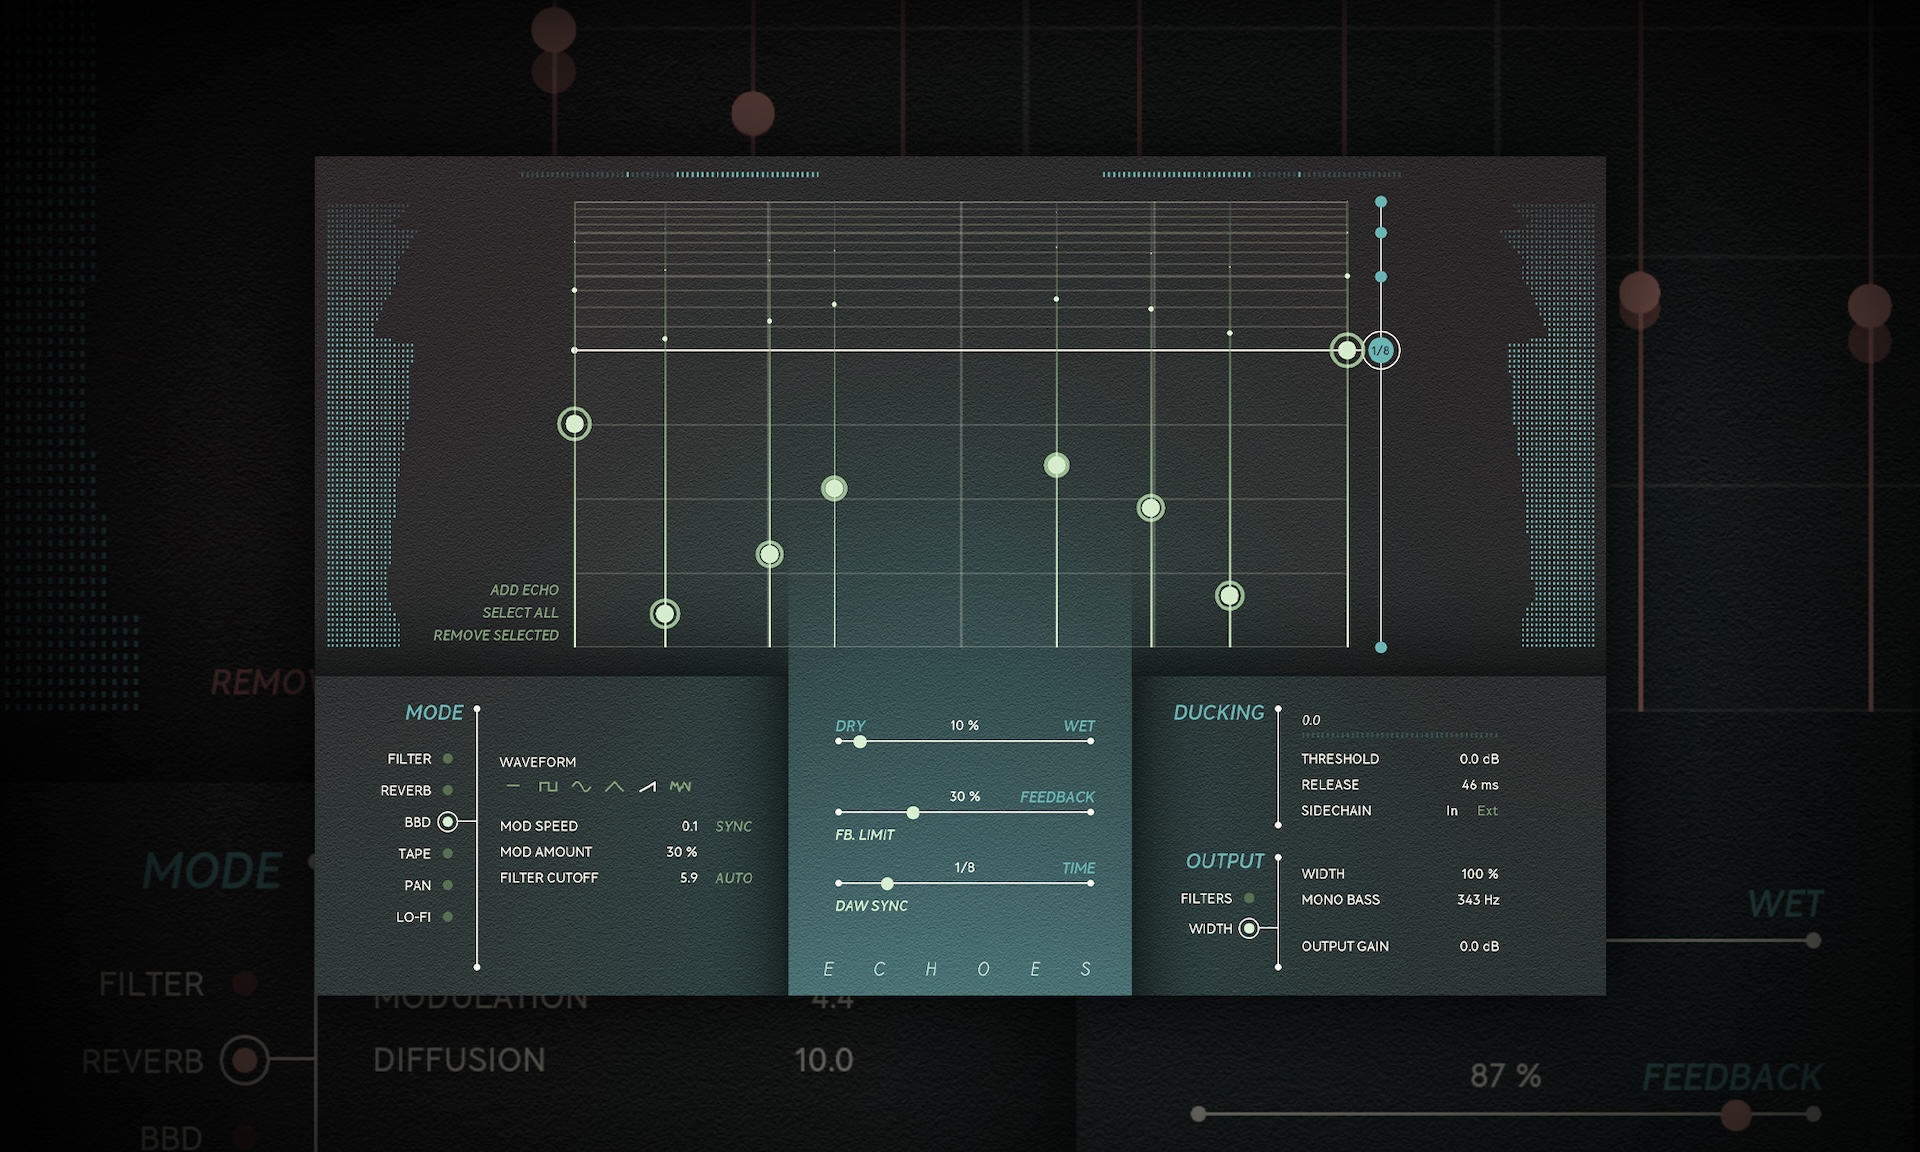Select the Tape mode option
Screen dimensions: 1920x1152
[x=447, y=854]
